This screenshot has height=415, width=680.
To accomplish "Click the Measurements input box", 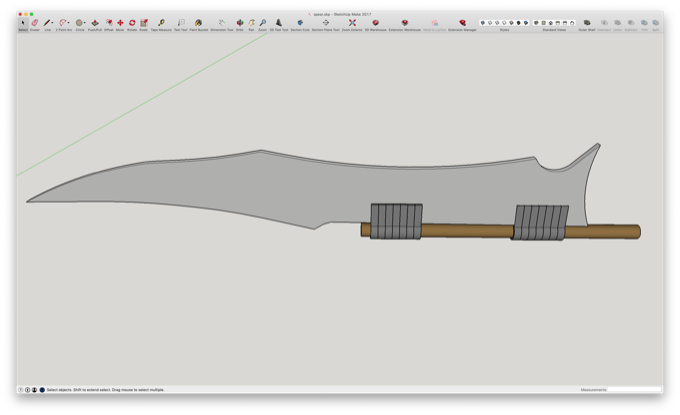I will pyautogui.click(x=634, y=389).
